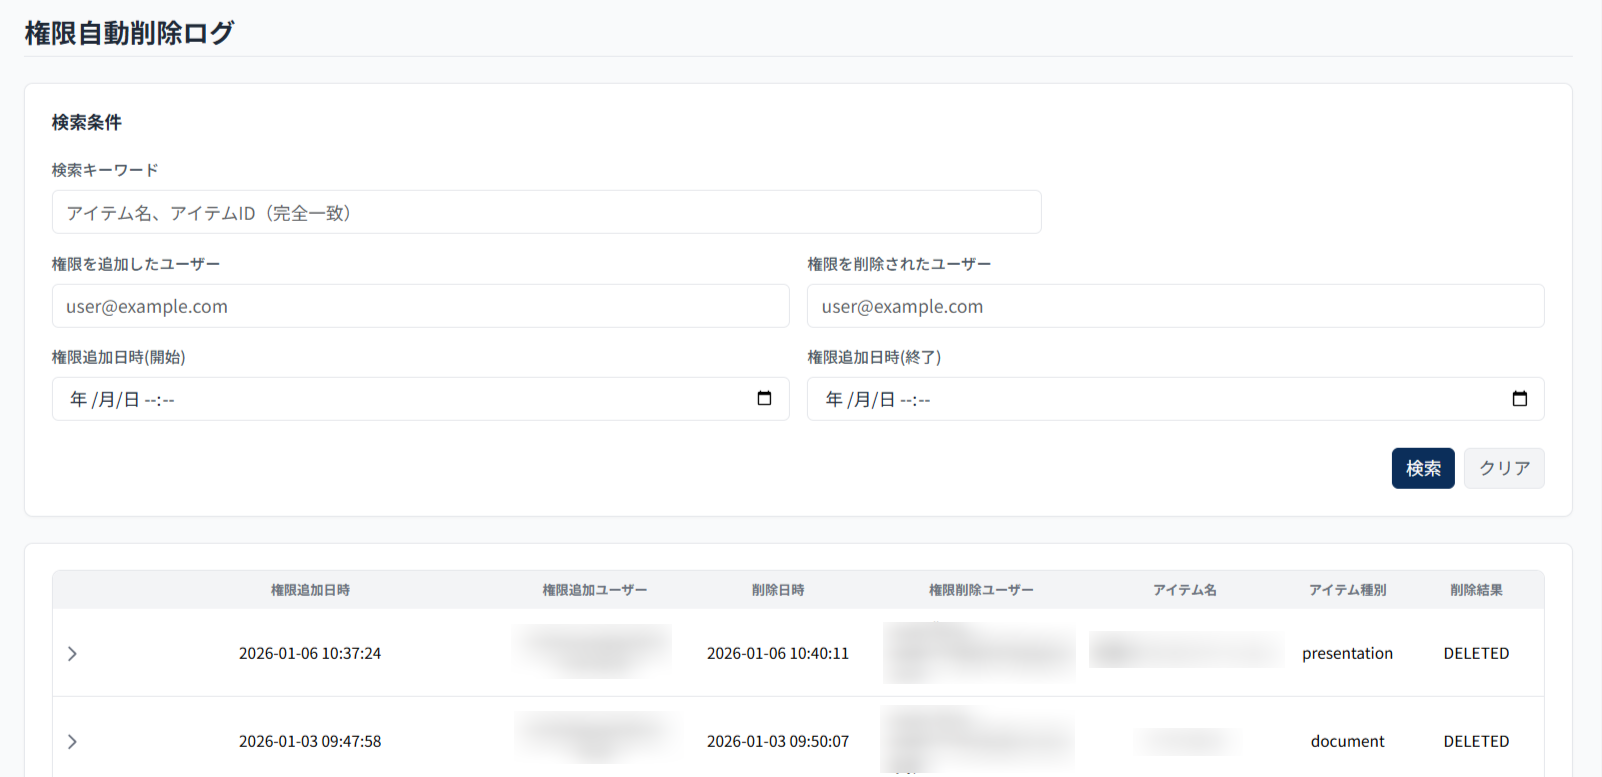Select the アイテム種別 column header
Viewport: 1602px width, 777px height.
click(1347, 591)
